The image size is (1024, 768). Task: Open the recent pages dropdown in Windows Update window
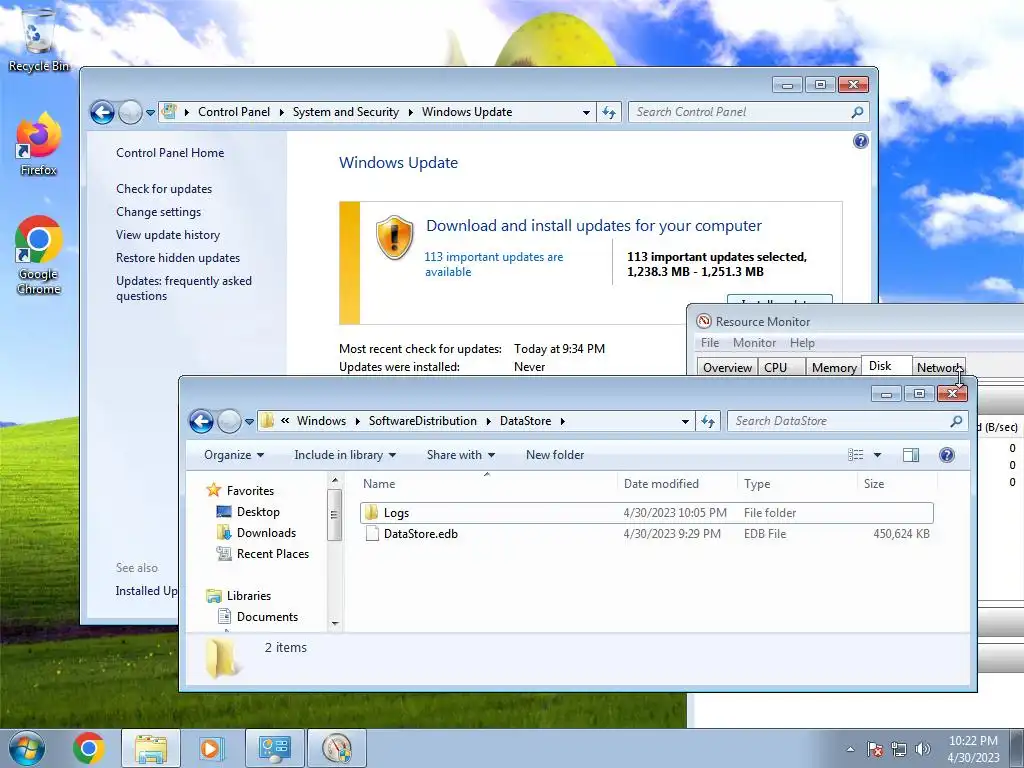pyautogui.click(x=150, y=112)
